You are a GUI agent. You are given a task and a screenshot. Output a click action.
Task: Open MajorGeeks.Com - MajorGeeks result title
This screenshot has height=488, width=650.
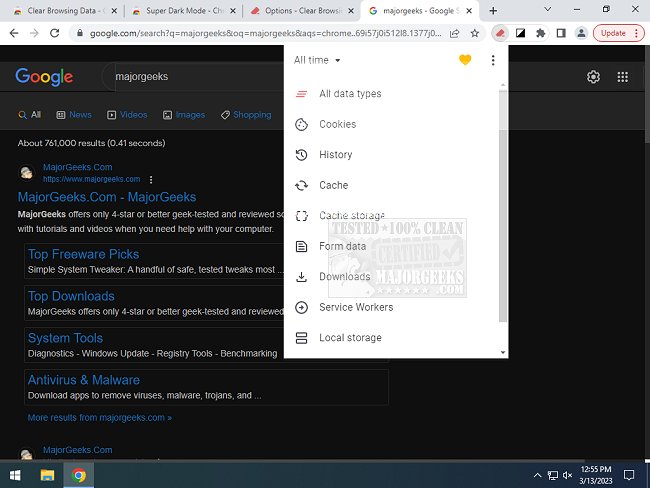[x=107, y=197]
